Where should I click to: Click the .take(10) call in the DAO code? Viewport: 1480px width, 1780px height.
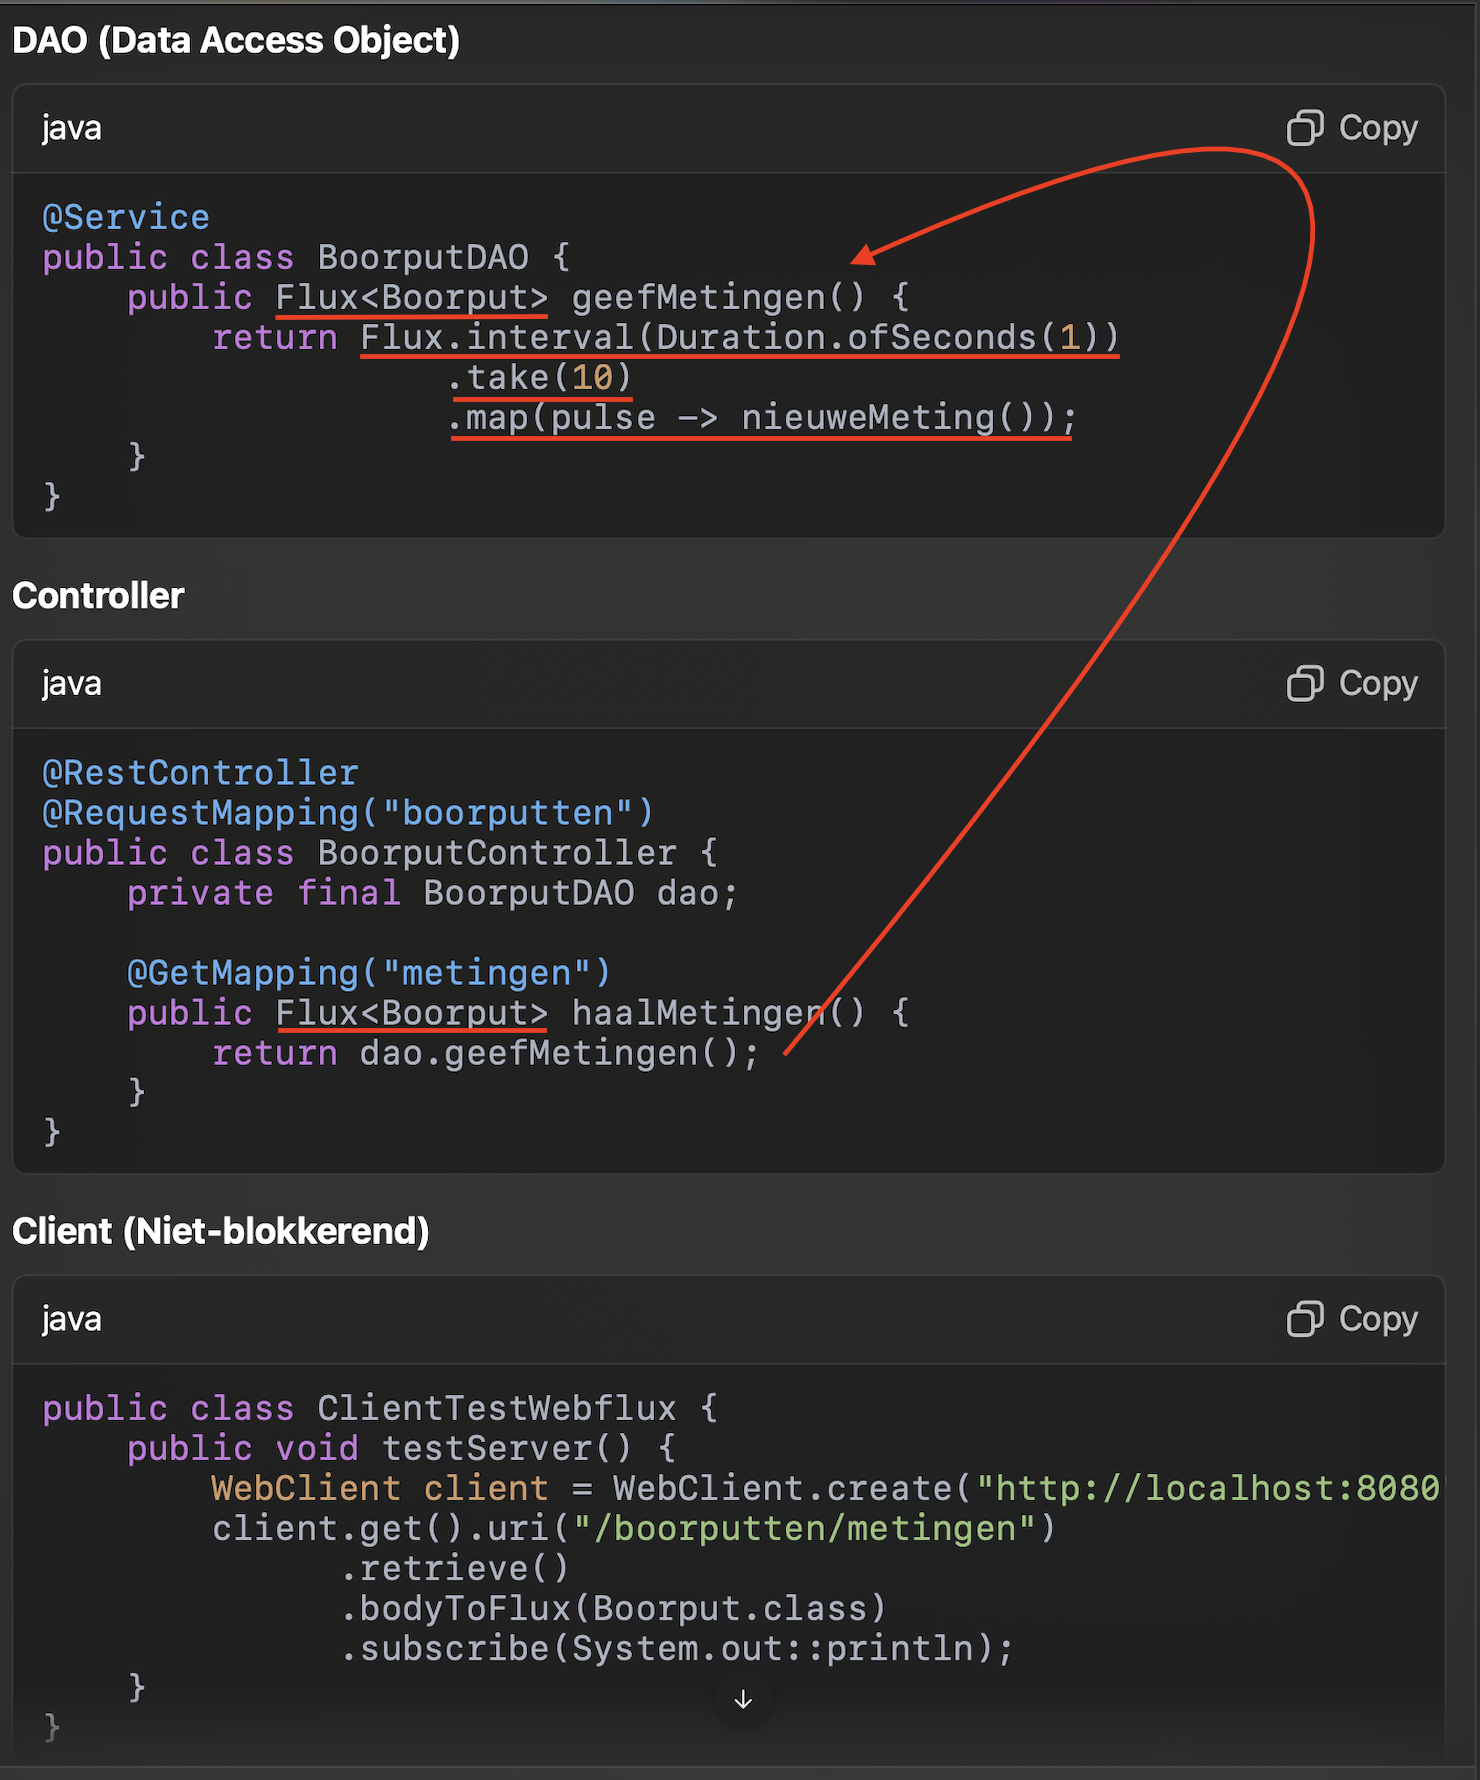pyautogui.click(x=540, y=377)
